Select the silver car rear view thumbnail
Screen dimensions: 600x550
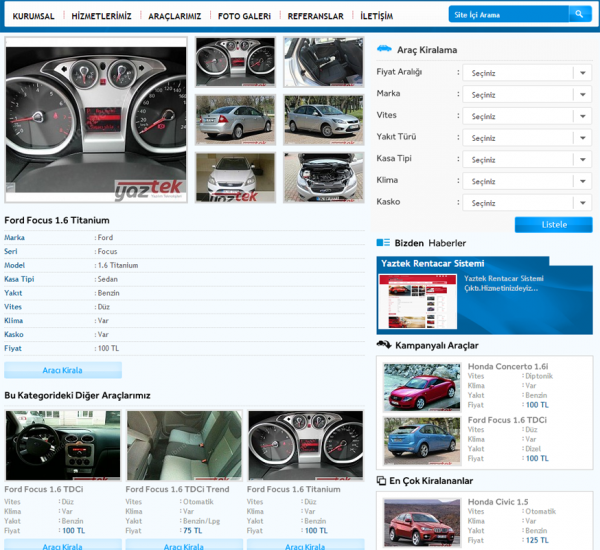(x=235, y=120)
